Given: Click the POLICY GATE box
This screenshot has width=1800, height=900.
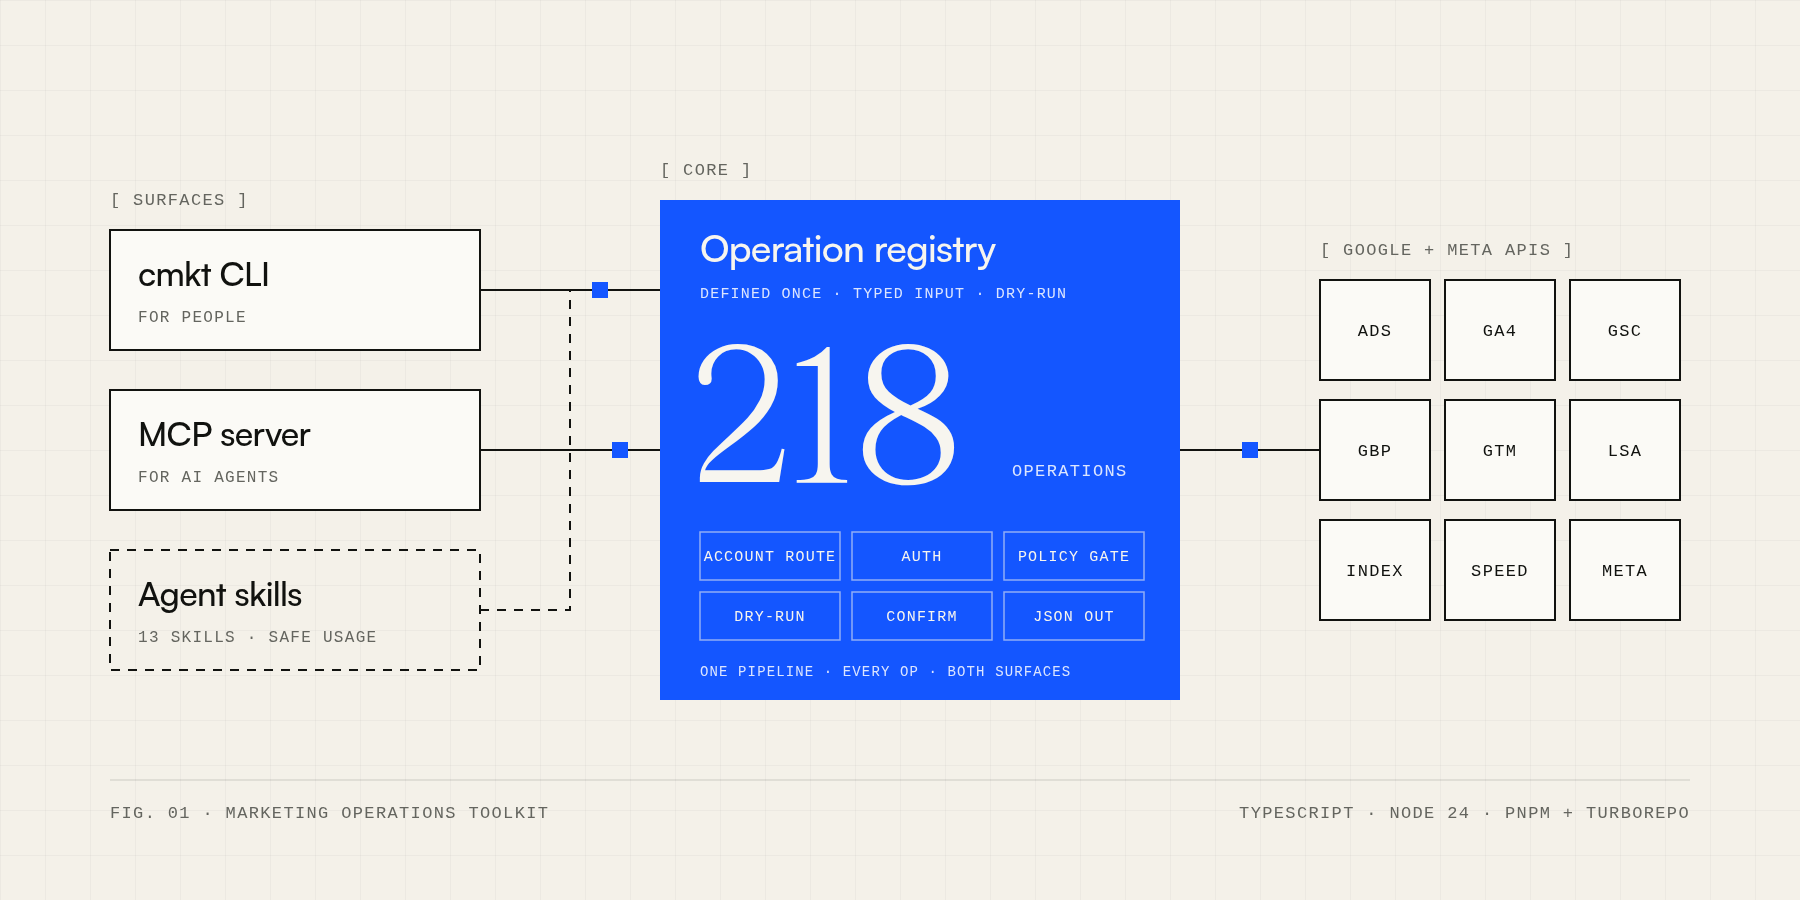Looking at the screenshot, I should (1074, 556).
